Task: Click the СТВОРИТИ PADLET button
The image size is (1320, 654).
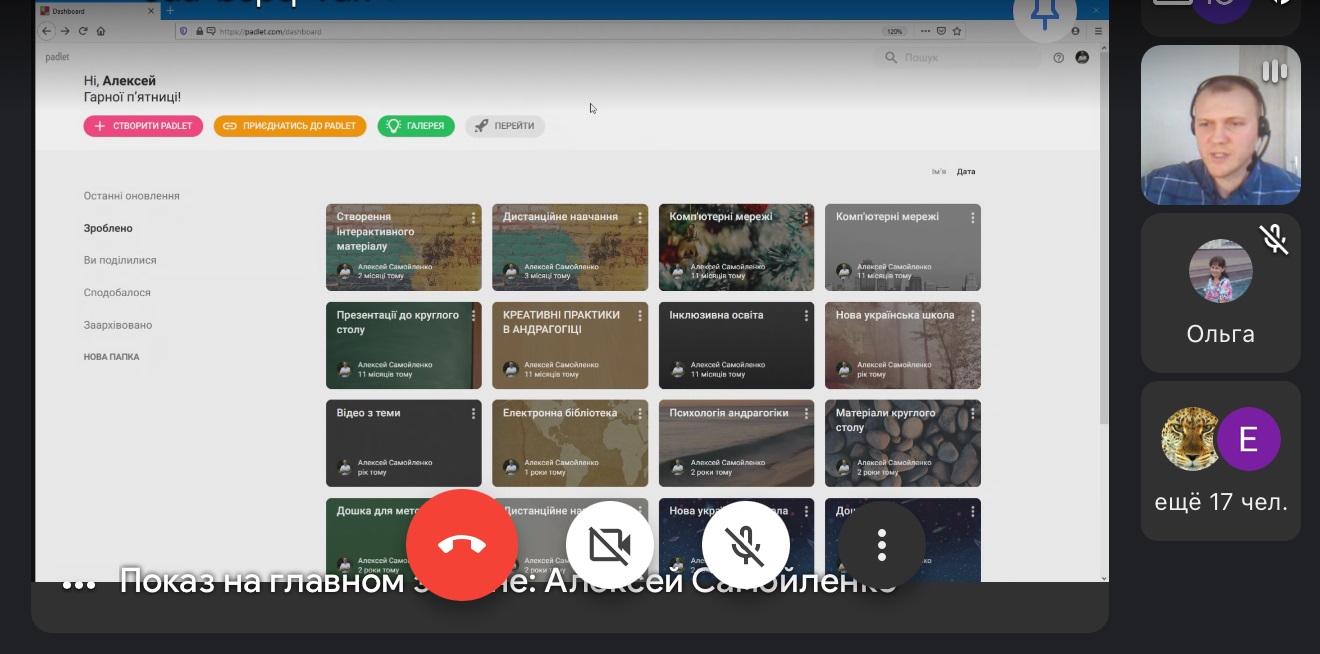Action: [144, 126]
